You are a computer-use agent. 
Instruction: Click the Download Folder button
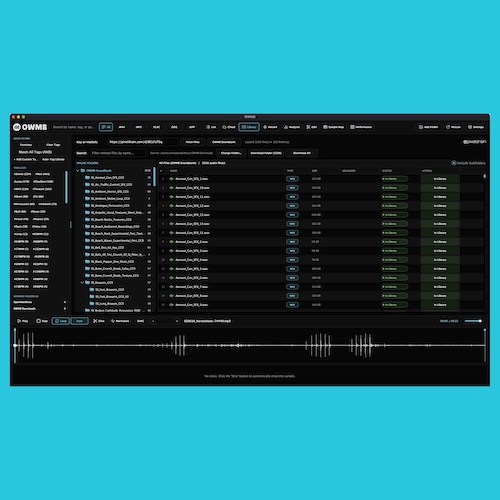pos(266,153)
